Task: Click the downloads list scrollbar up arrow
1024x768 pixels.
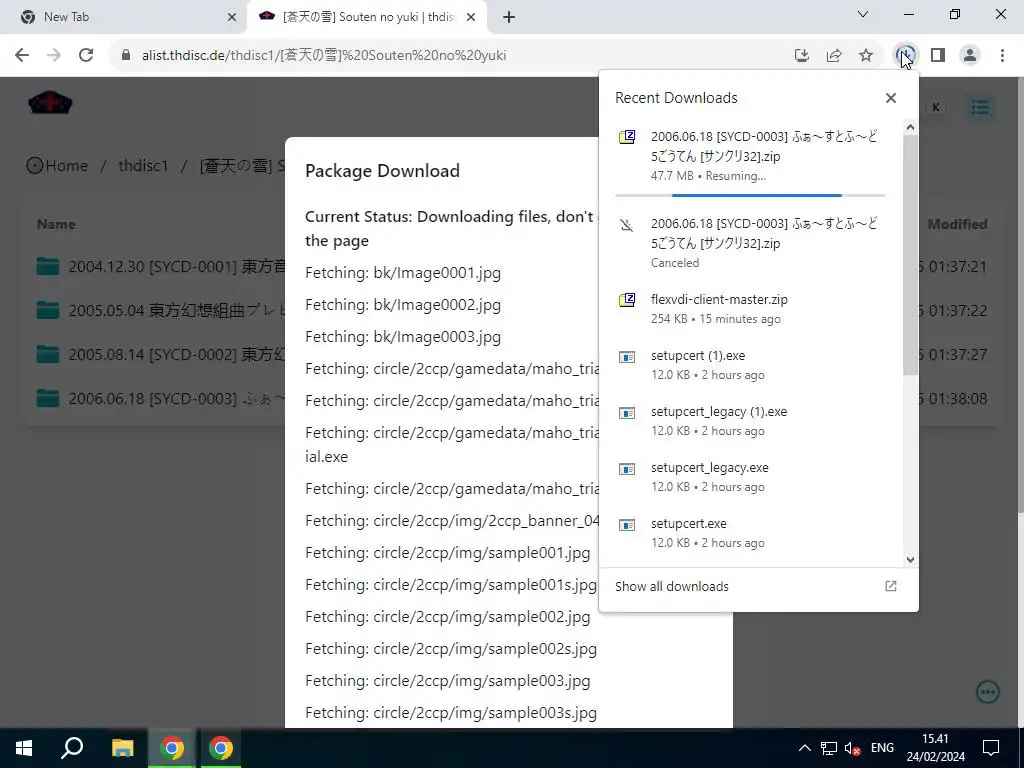Action: point(910,127)
